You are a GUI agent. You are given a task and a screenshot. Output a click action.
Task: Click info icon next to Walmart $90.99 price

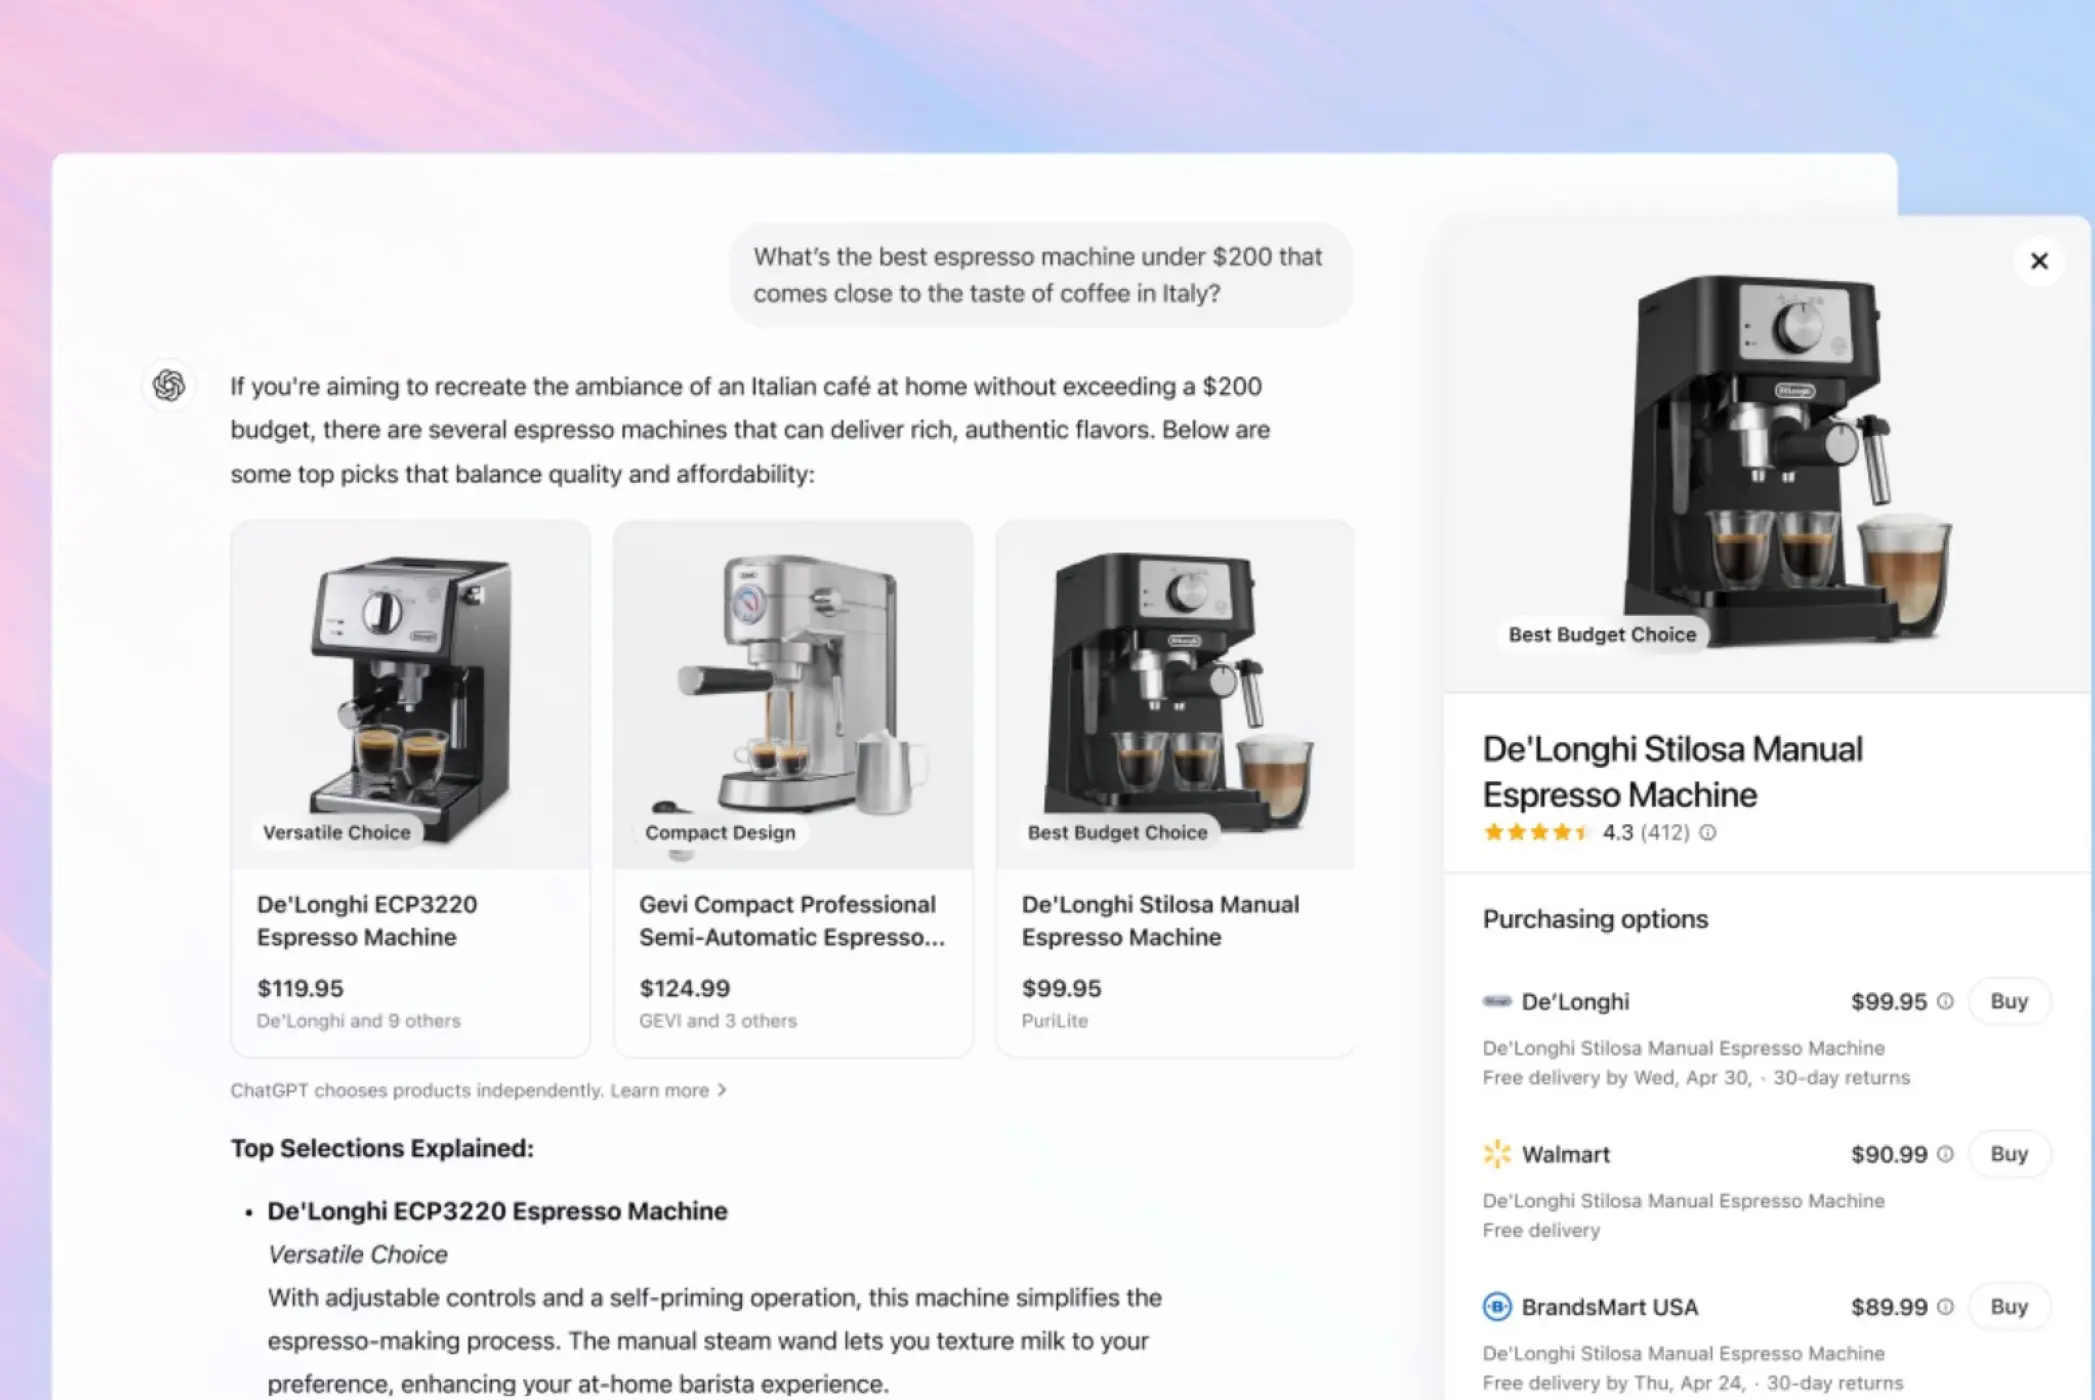coord(1945,1154)
